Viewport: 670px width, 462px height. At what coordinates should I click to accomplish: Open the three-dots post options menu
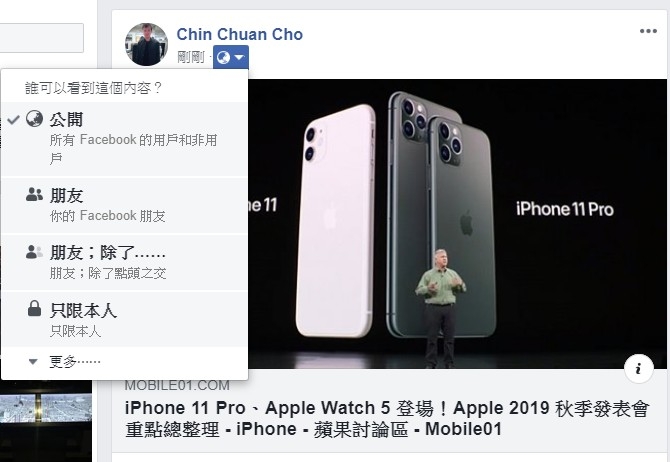pos(648,31)
